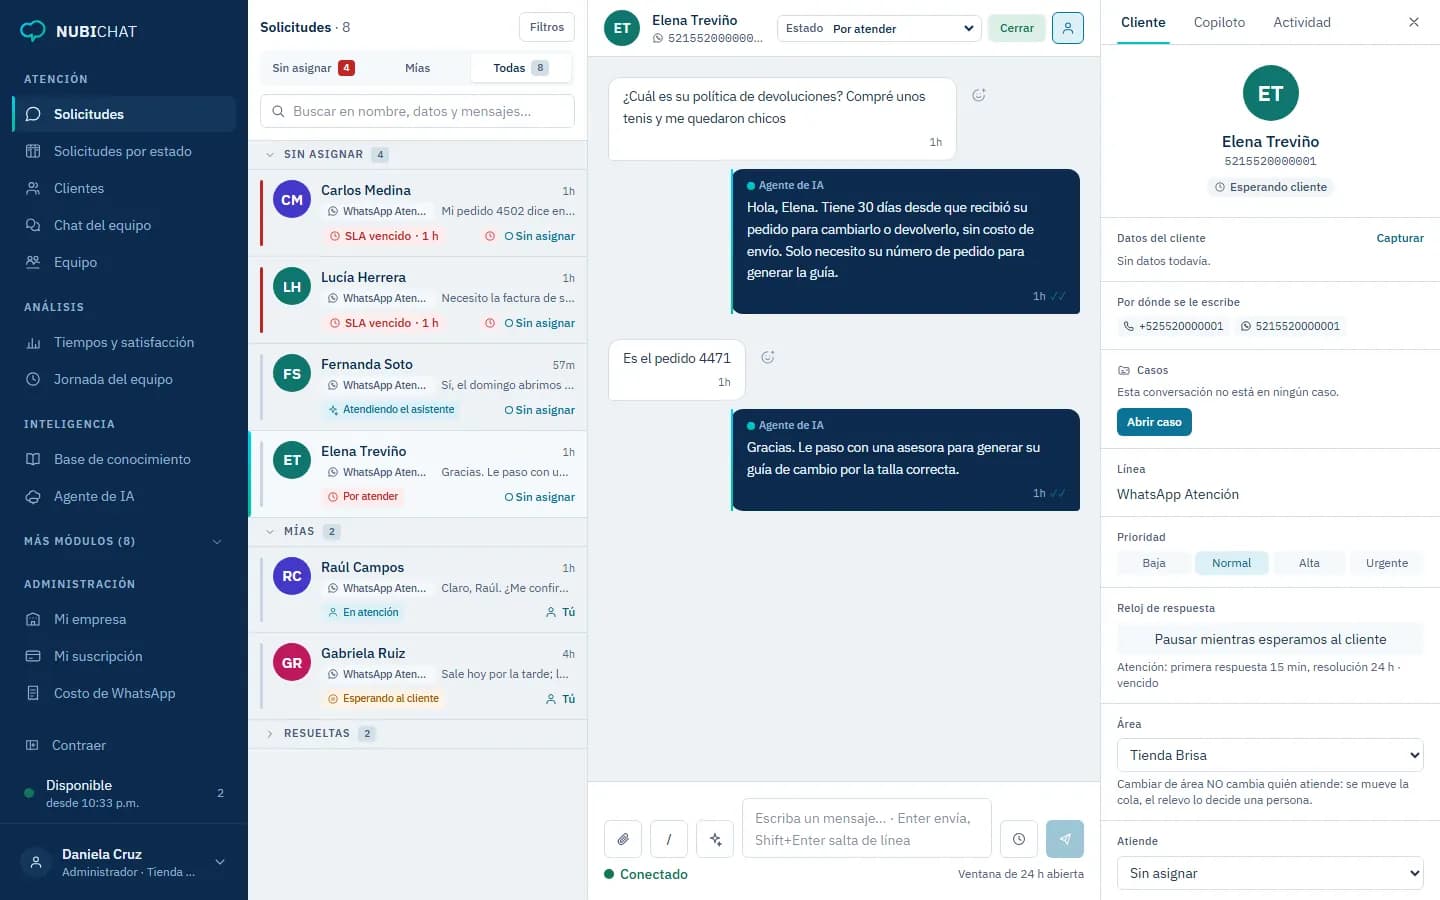The image size is (1440, 900).
Task: Go to Clientes in the sidebar
Action: click(x=124, y=188)
